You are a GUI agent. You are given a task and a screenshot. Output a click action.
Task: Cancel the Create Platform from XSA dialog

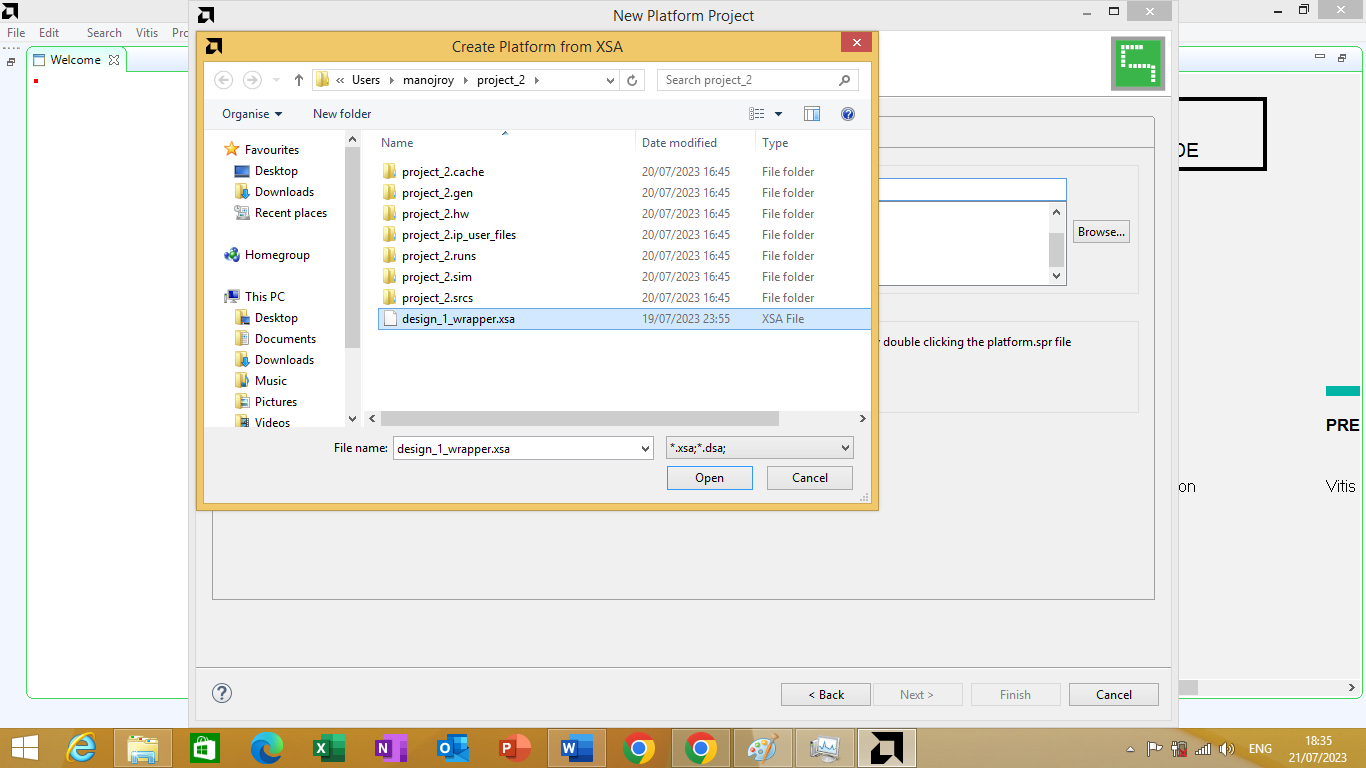point(810,478)
